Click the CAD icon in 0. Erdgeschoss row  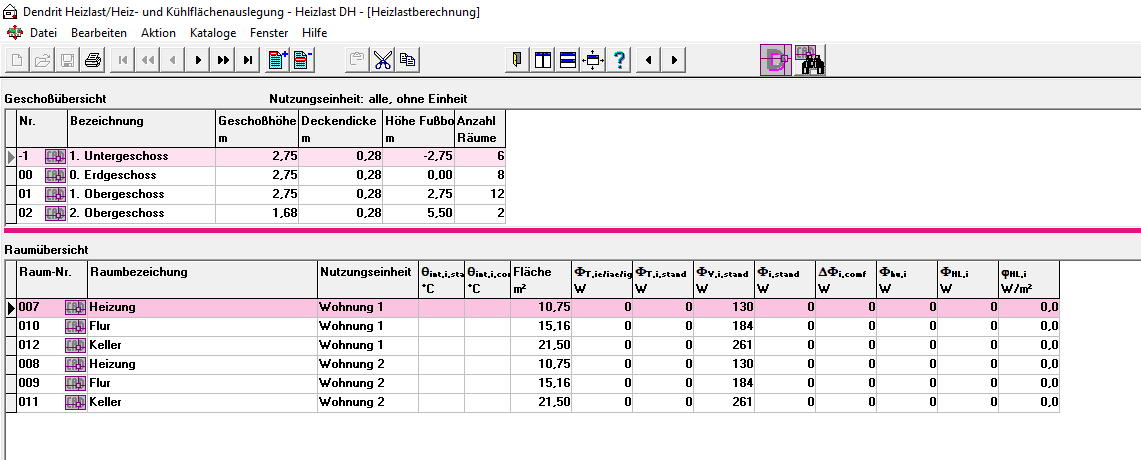click(55, 175)
